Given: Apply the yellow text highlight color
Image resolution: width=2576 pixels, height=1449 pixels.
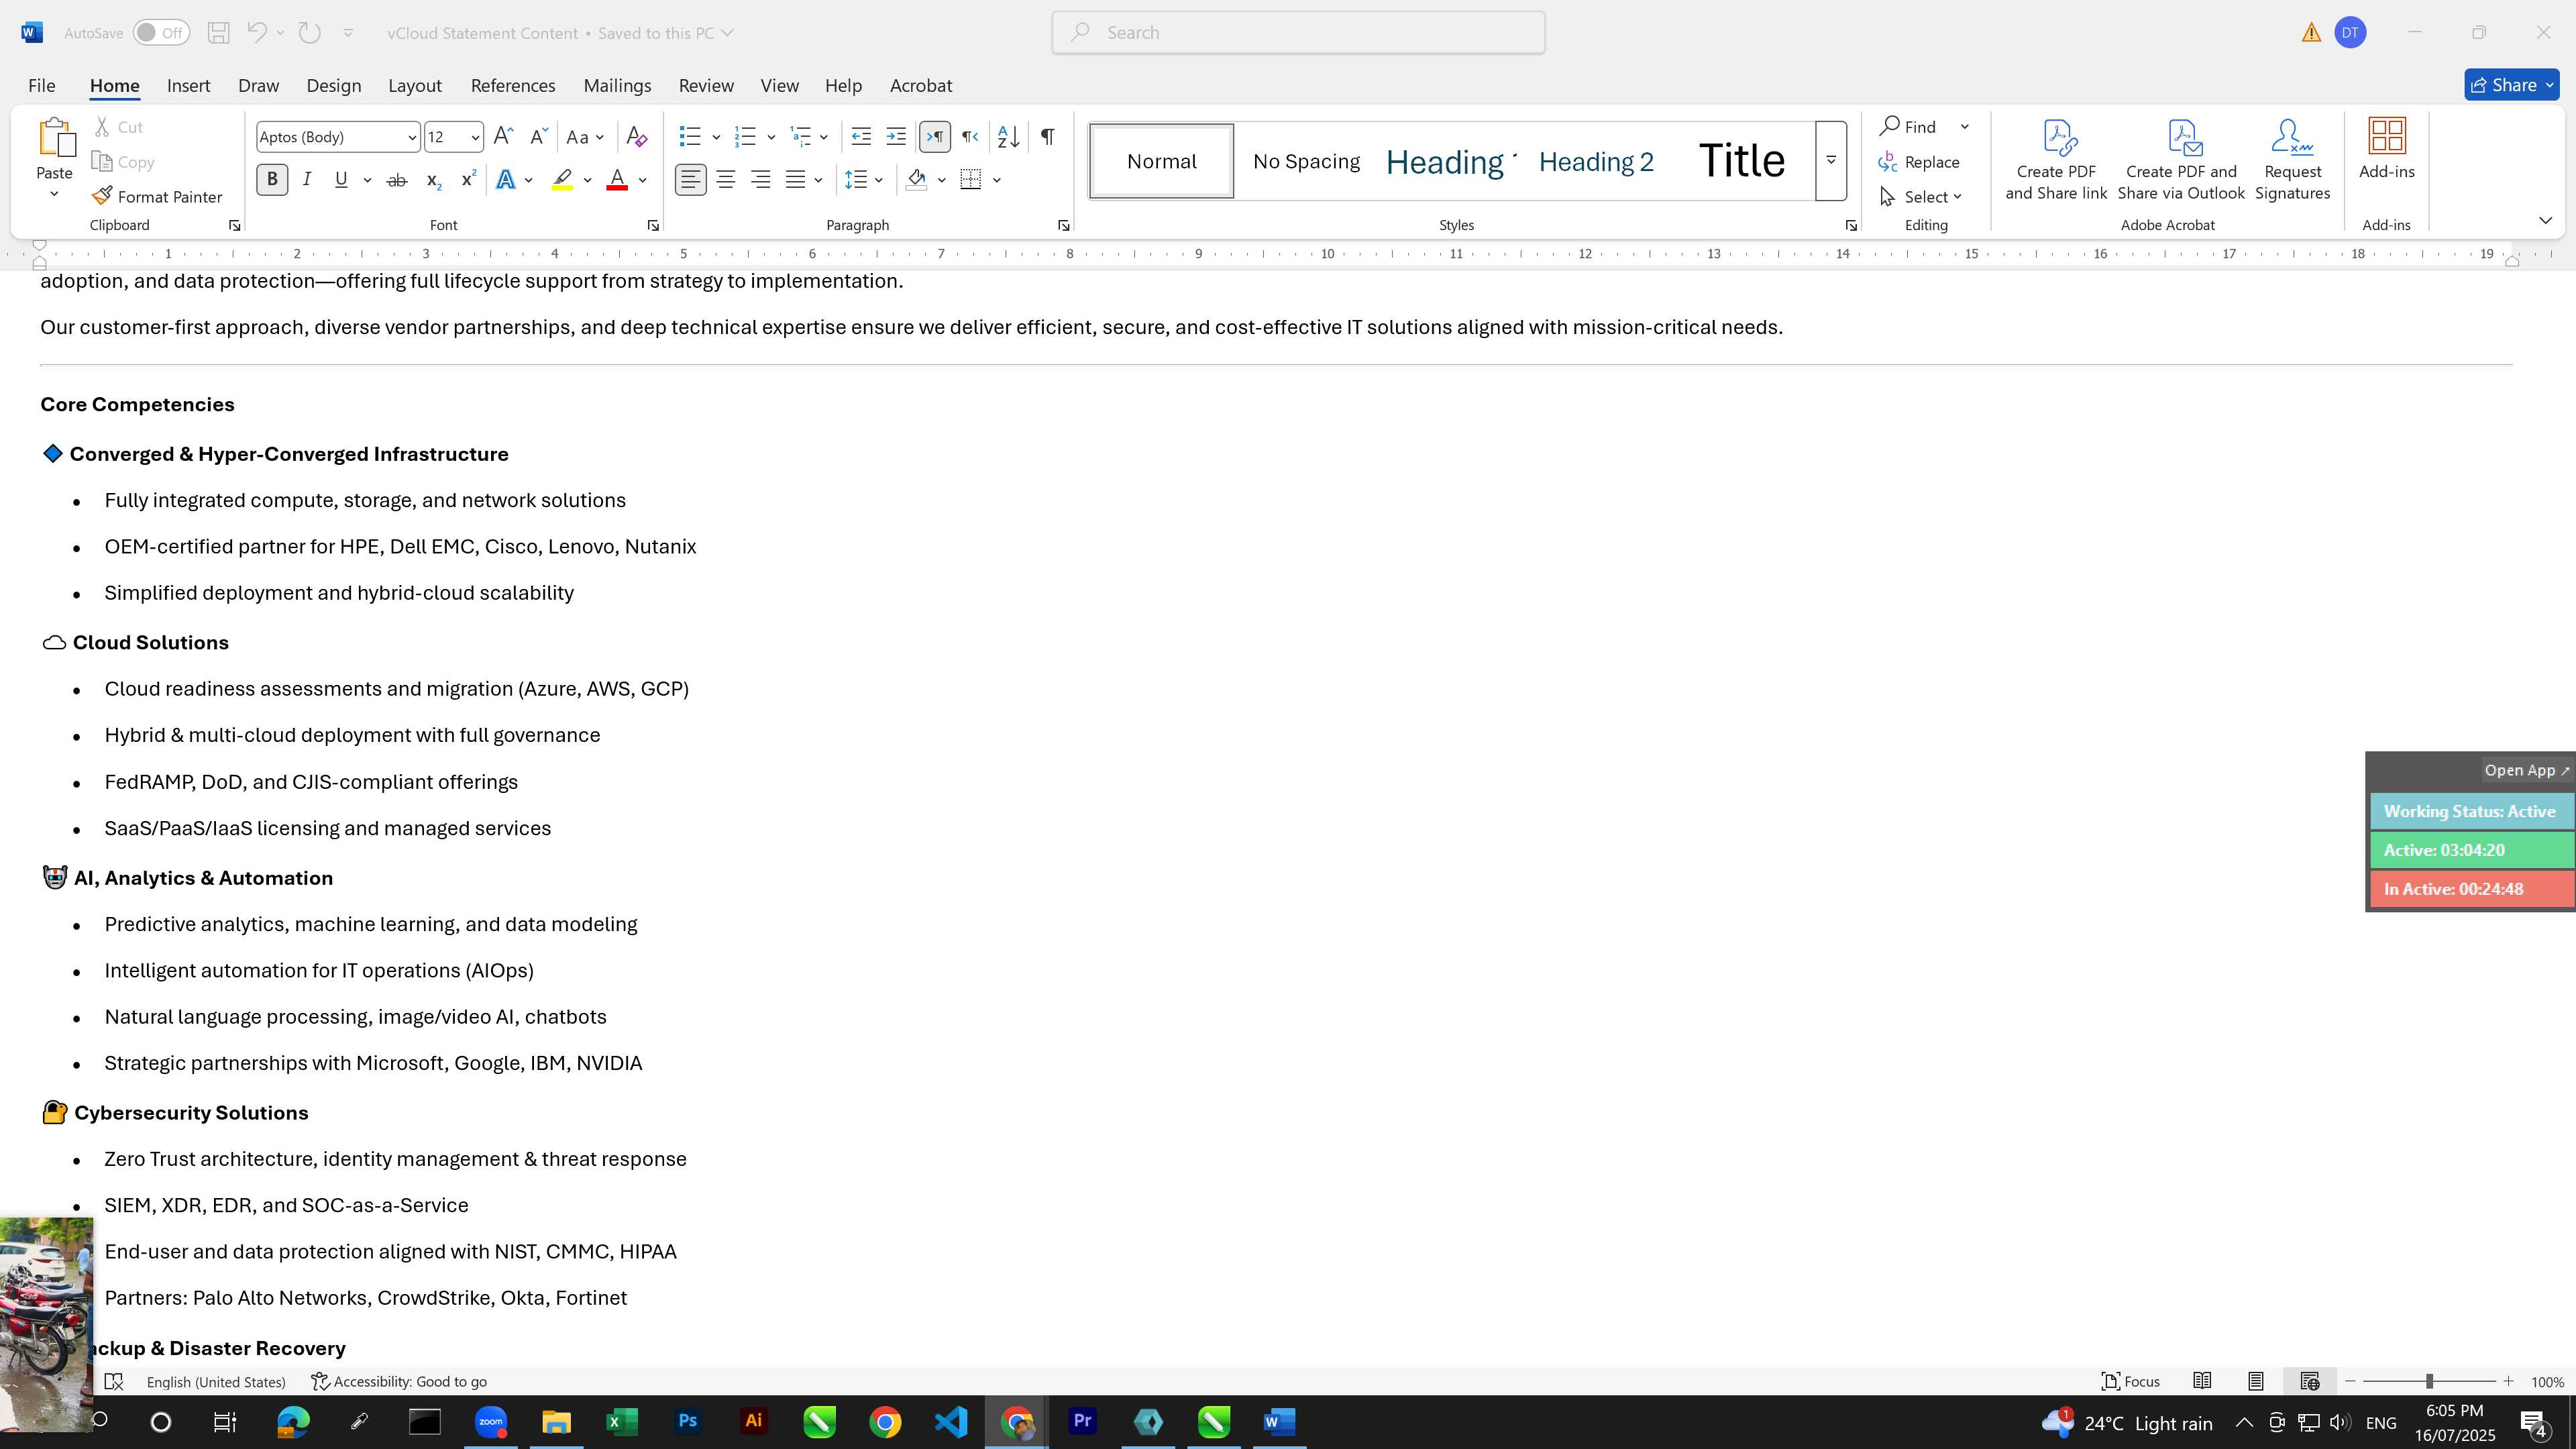Looking at the screenshot, I should pyautogui.click(x=562, y=180).
